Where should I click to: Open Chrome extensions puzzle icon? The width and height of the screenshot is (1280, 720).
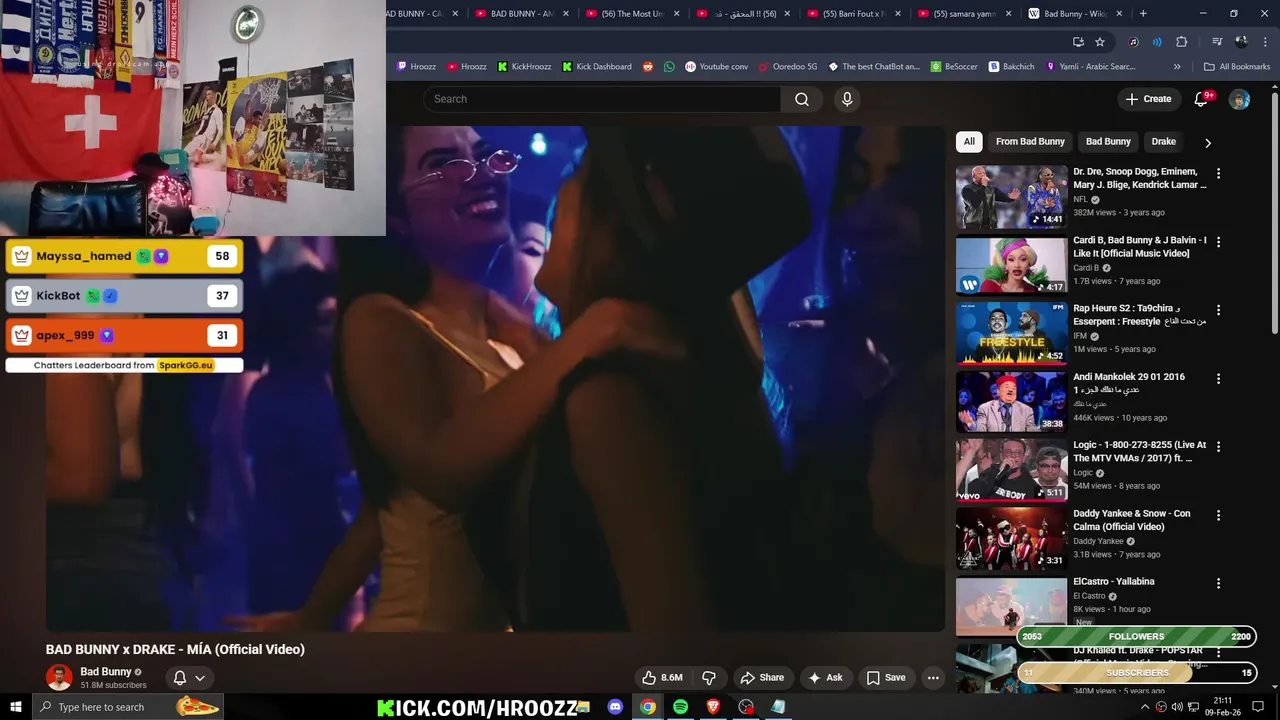tap(1181, 42)
